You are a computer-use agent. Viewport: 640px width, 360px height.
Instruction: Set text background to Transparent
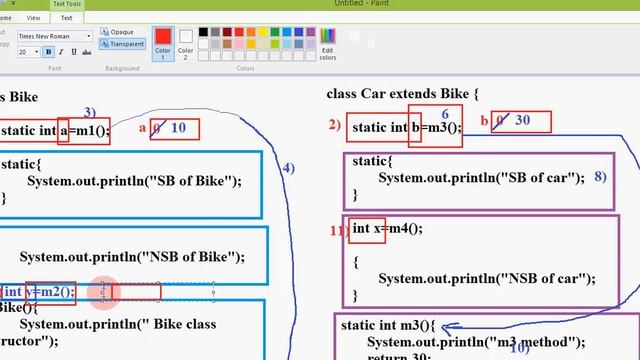(x=122, y=44)
